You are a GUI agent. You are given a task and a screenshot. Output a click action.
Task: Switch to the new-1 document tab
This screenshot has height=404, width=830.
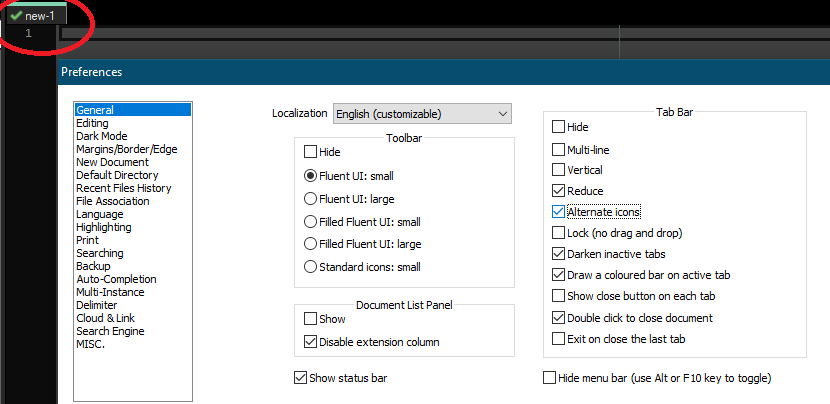[40, 16]
